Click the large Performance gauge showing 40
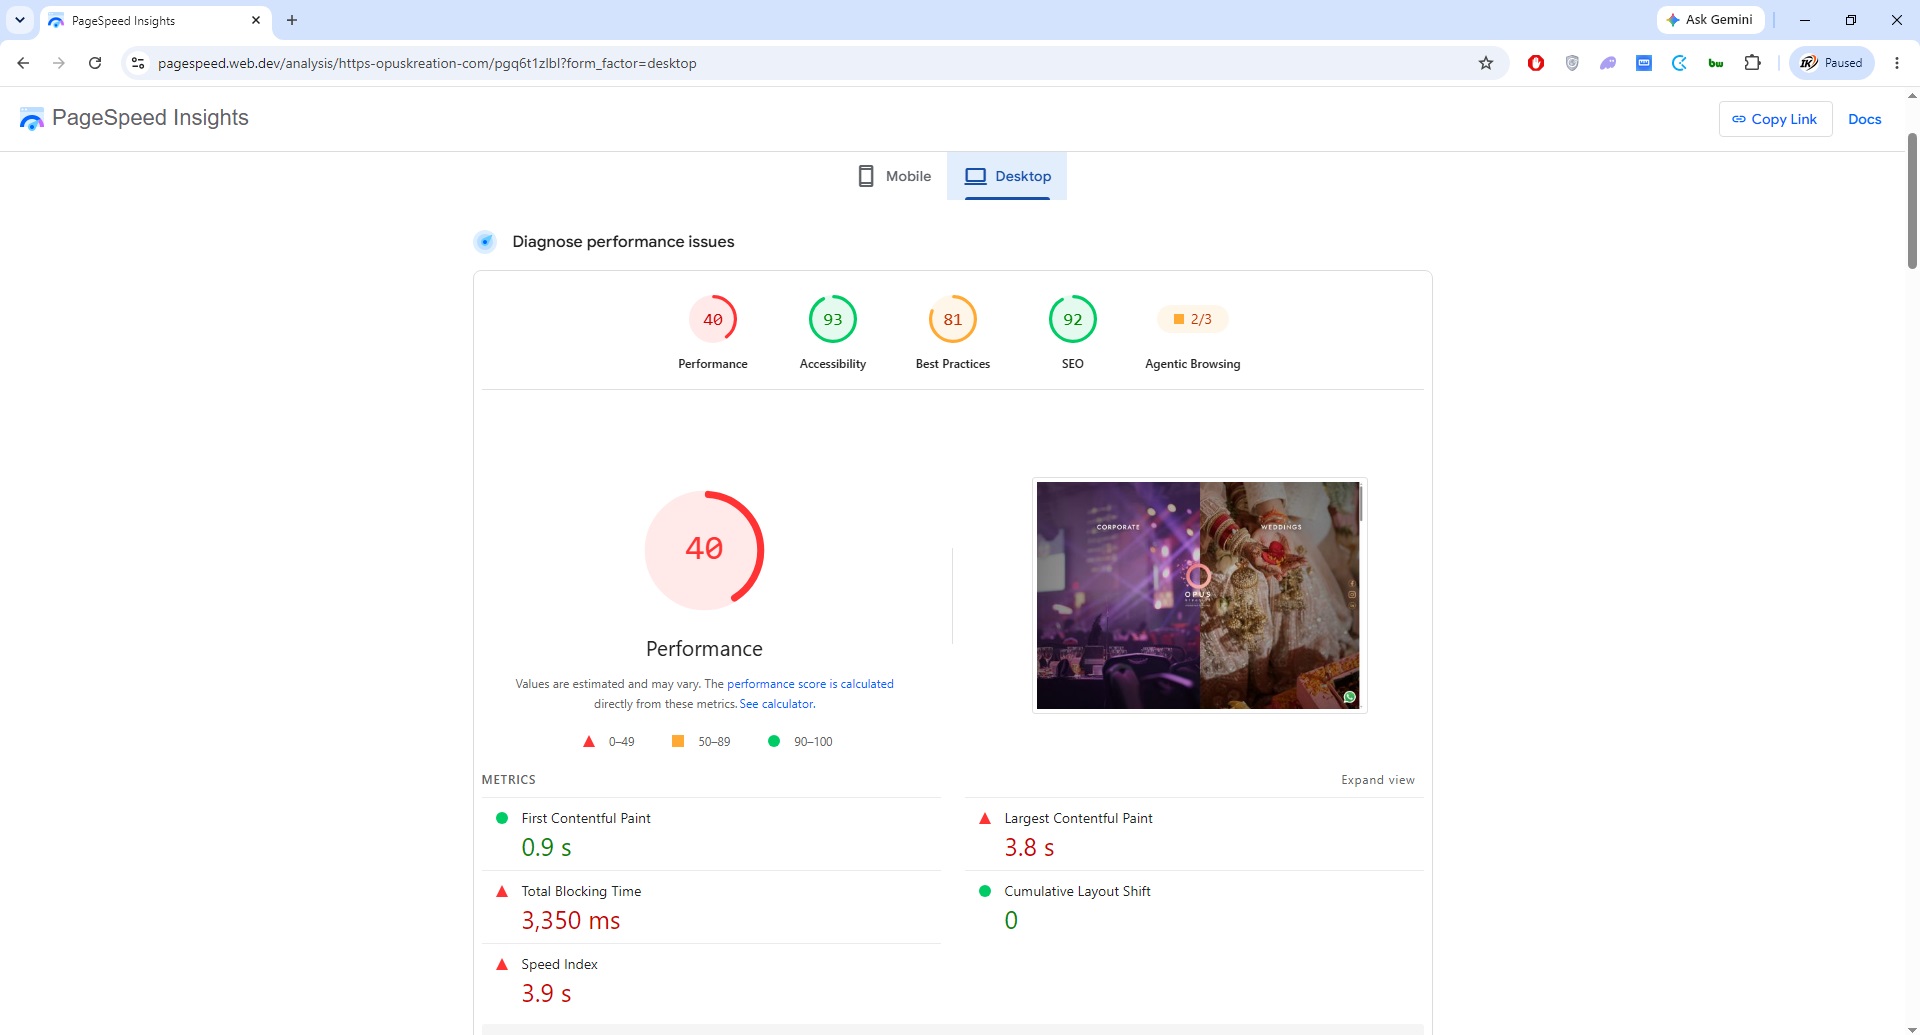1920x1035 pixels. coord(704,549)
